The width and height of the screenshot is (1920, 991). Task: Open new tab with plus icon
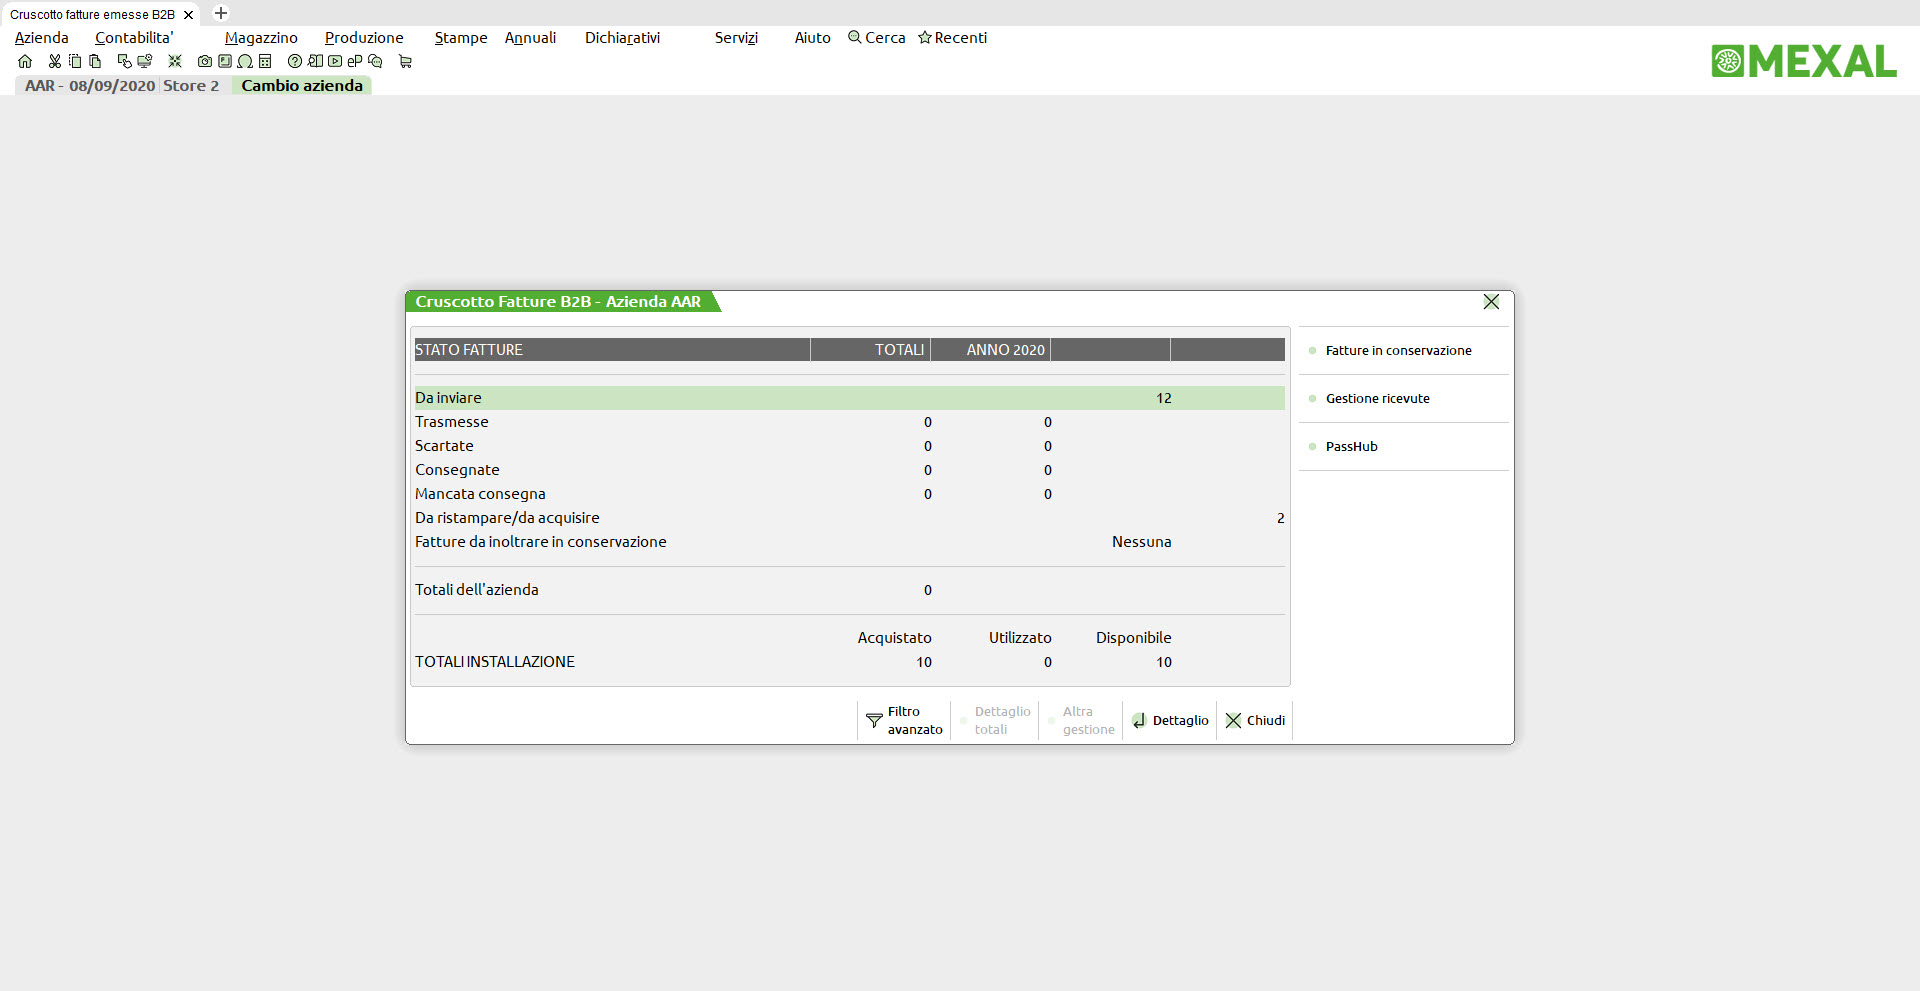221,14
